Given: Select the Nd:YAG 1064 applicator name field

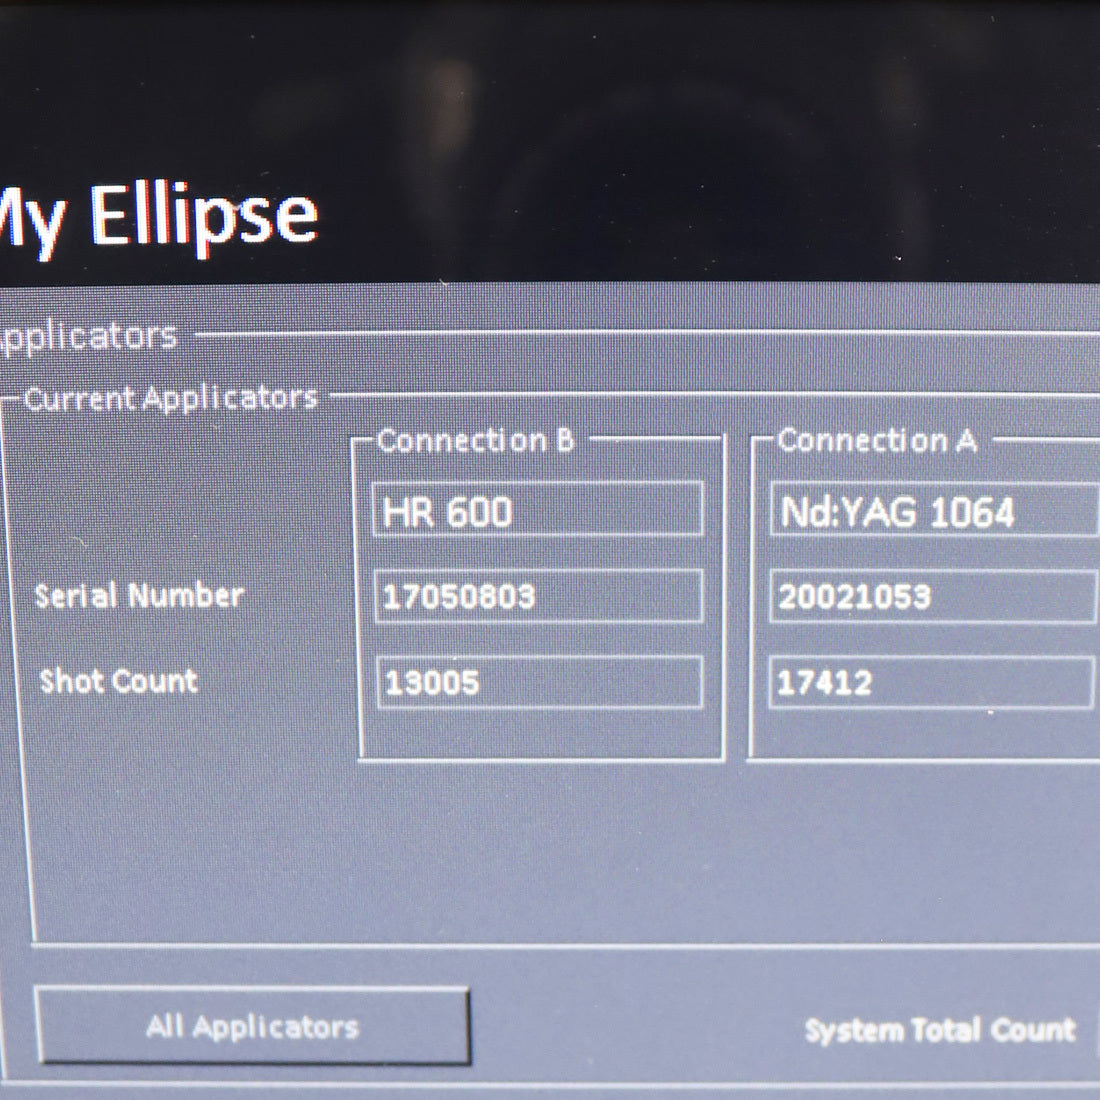Looking at the screenshot, I should 934,510.
